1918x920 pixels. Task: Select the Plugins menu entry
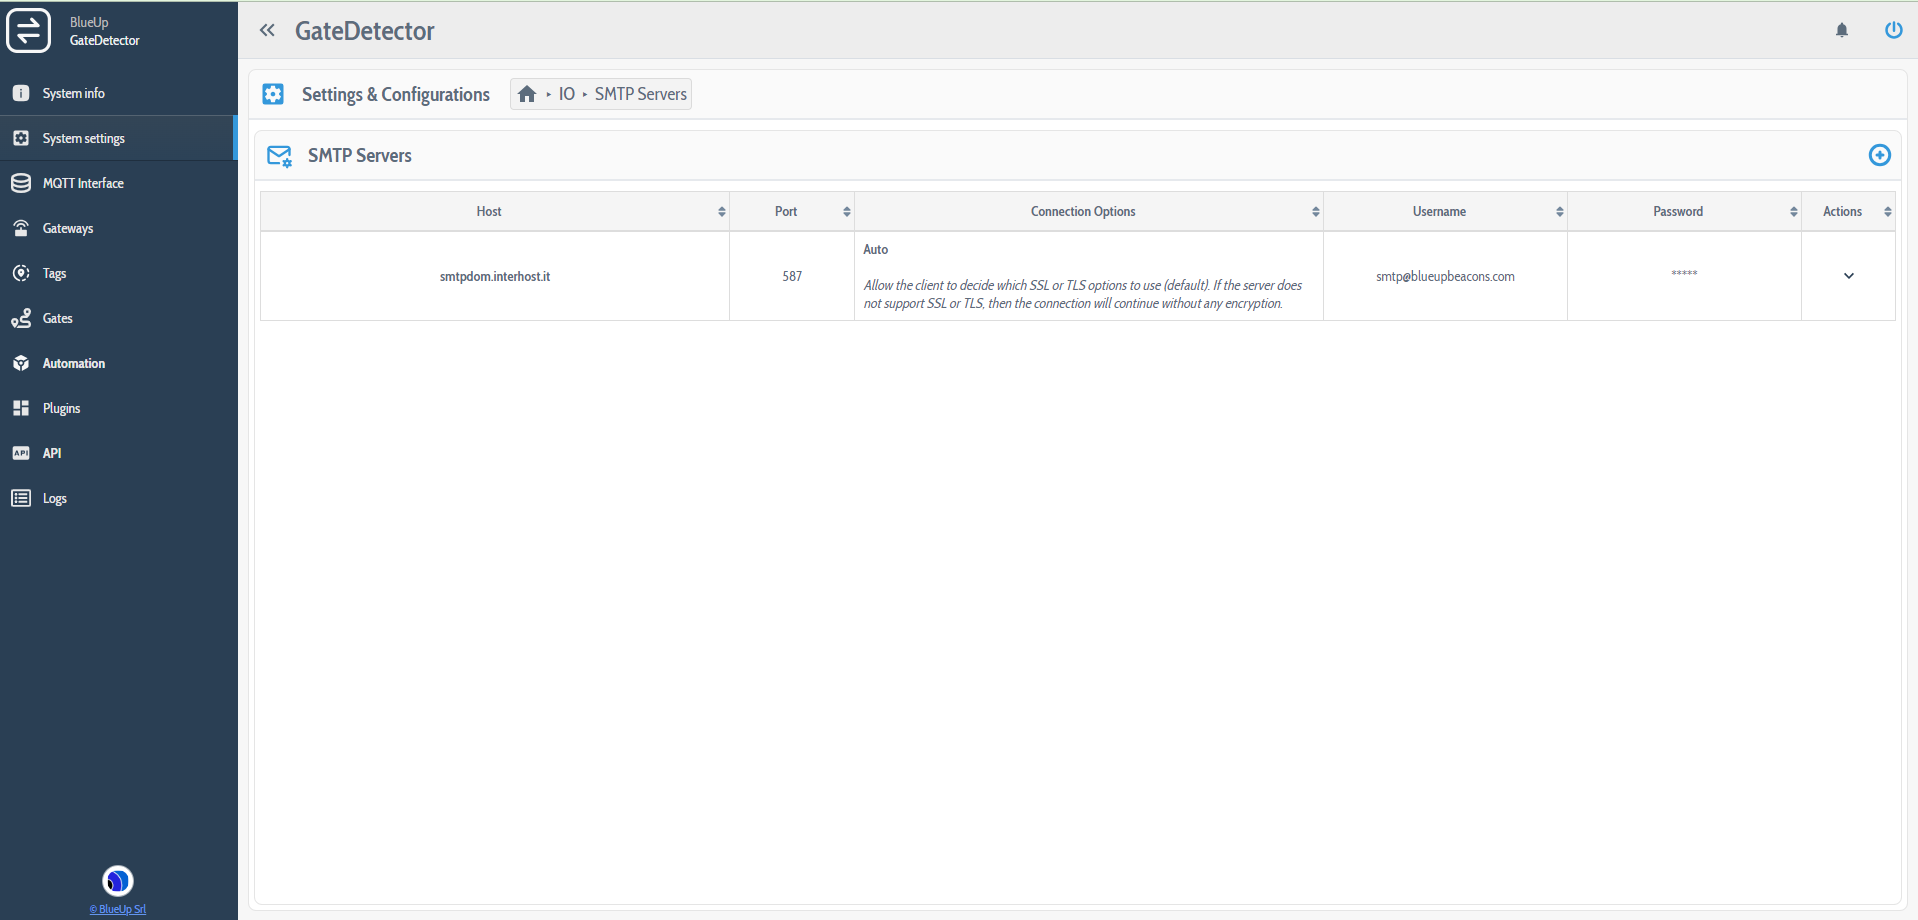point(21,408)
